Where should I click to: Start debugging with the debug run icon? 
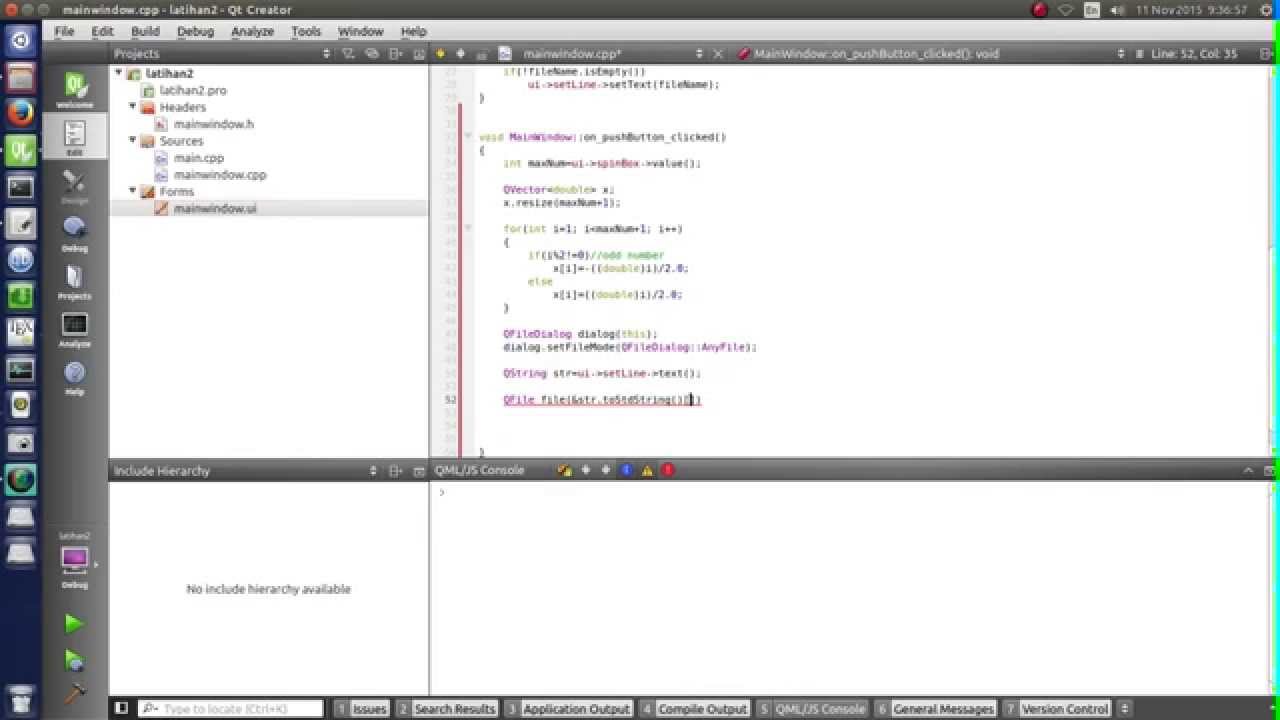[x=75, y=660]
